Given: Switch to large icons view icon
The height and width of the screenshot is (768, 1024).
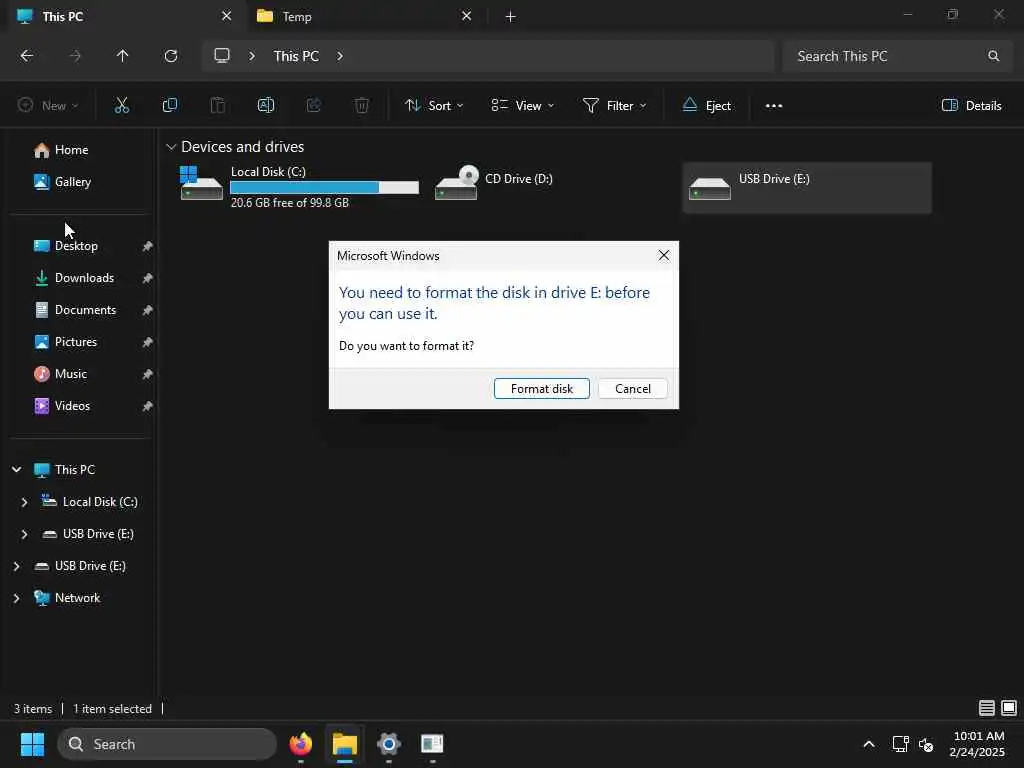Looking at the screenshot, I should [1009, 707].
